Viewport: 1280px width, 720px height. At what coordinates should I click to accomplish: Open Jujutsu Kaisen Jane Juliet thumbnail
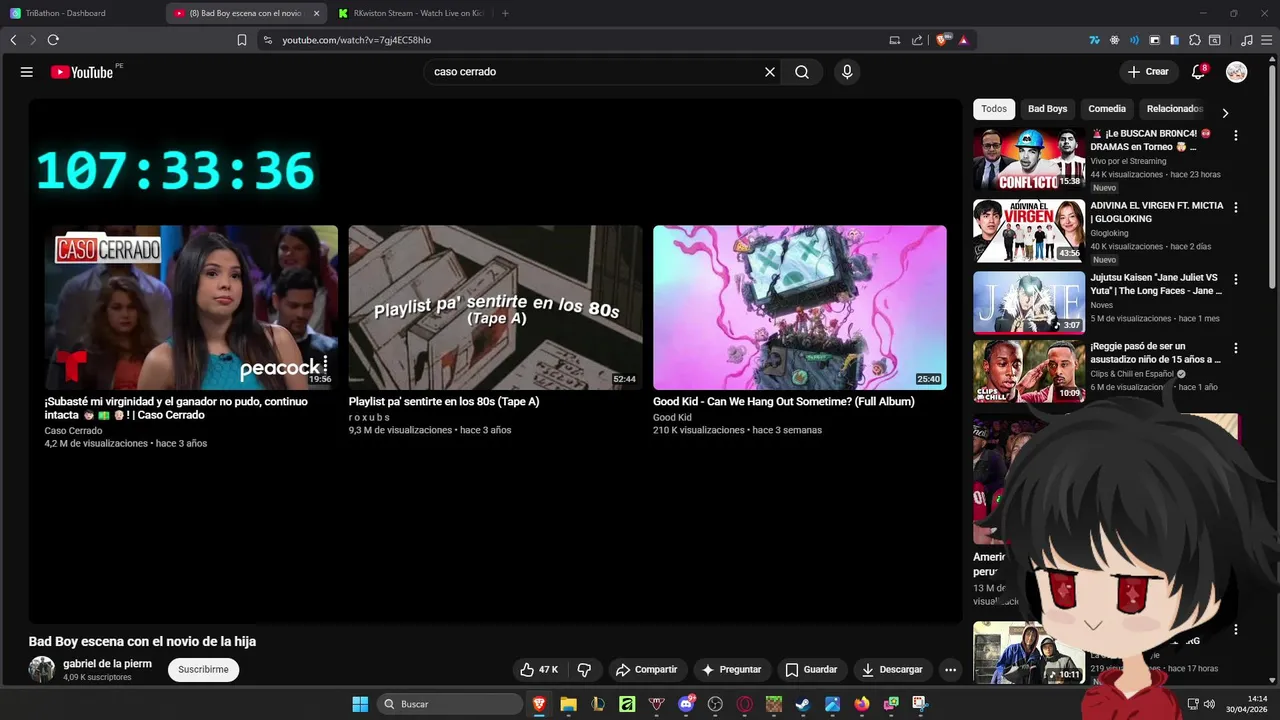point(1029,303)
